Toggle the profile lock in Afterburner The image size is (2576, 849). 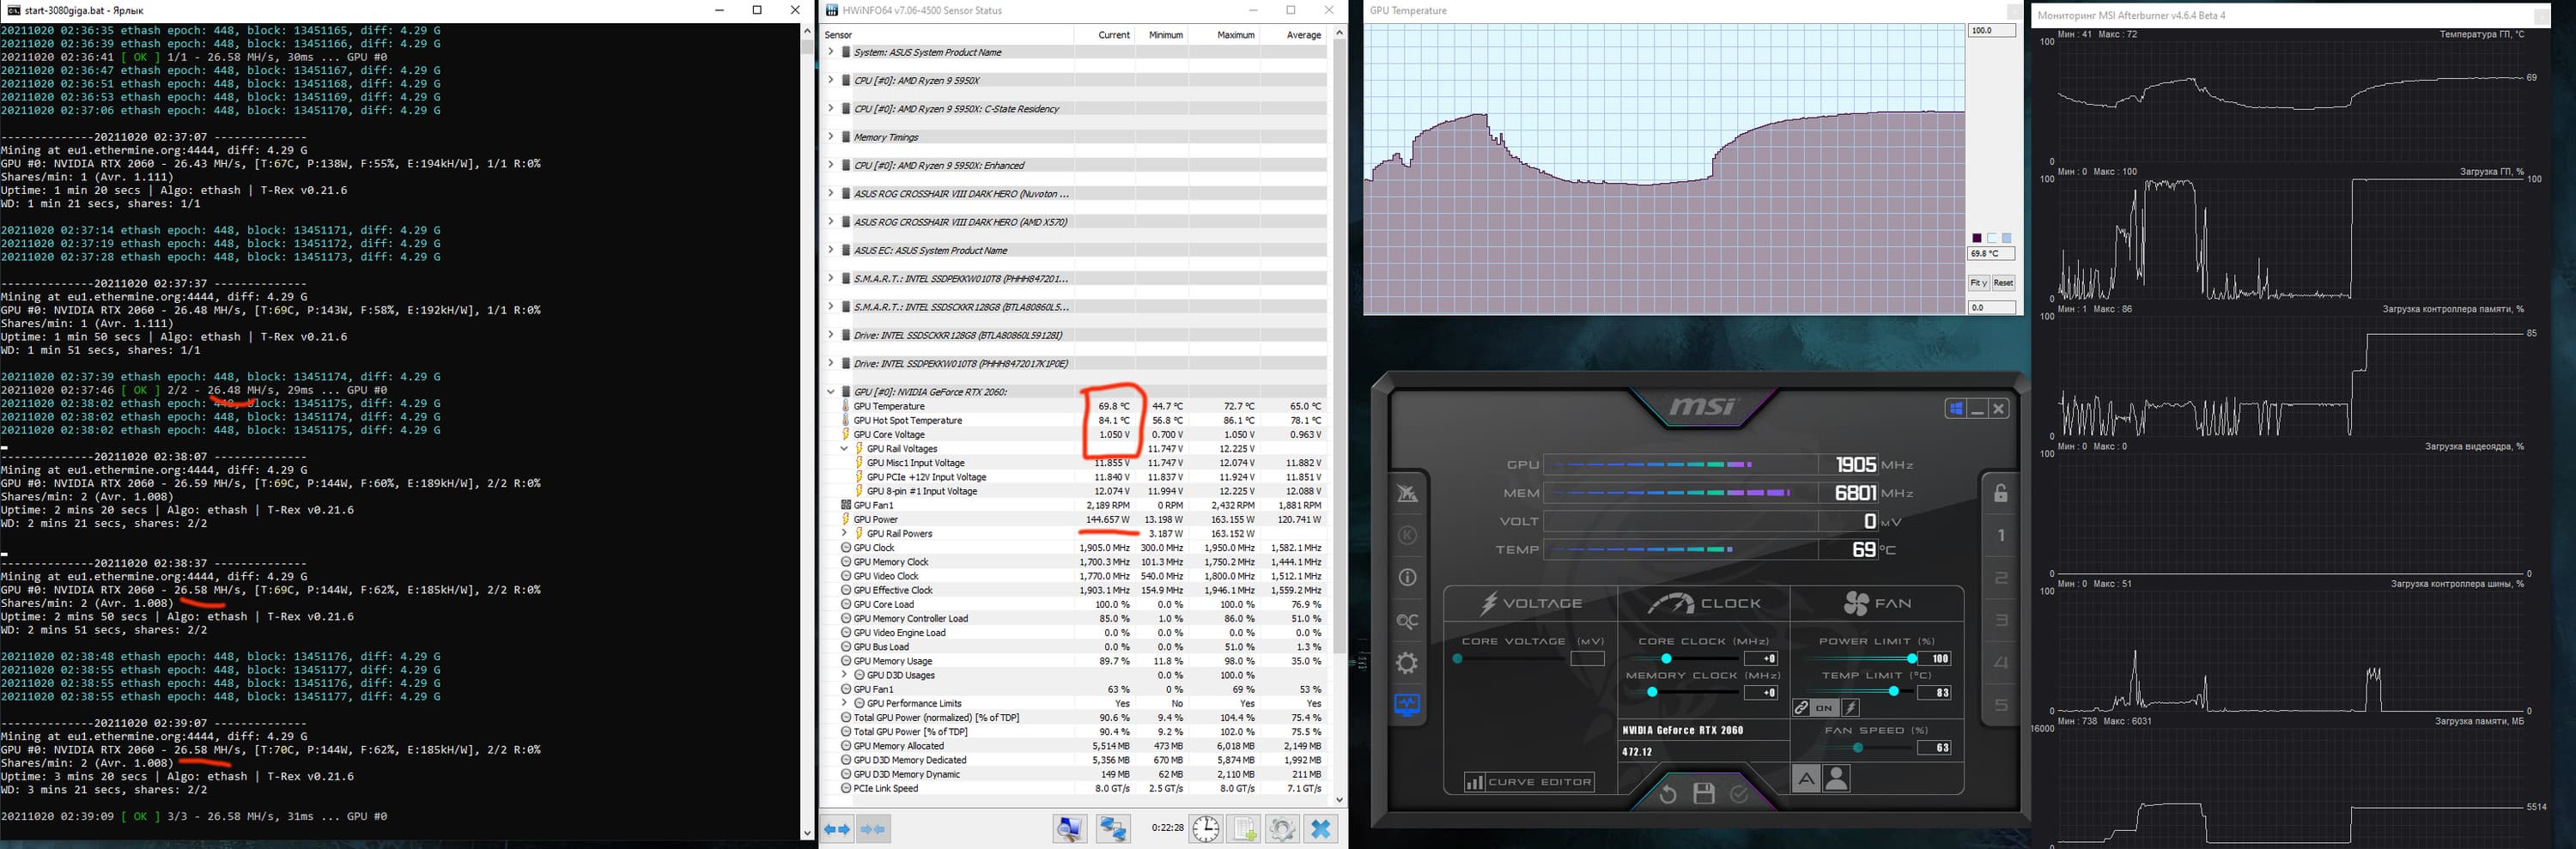(x=2000, y=493)
